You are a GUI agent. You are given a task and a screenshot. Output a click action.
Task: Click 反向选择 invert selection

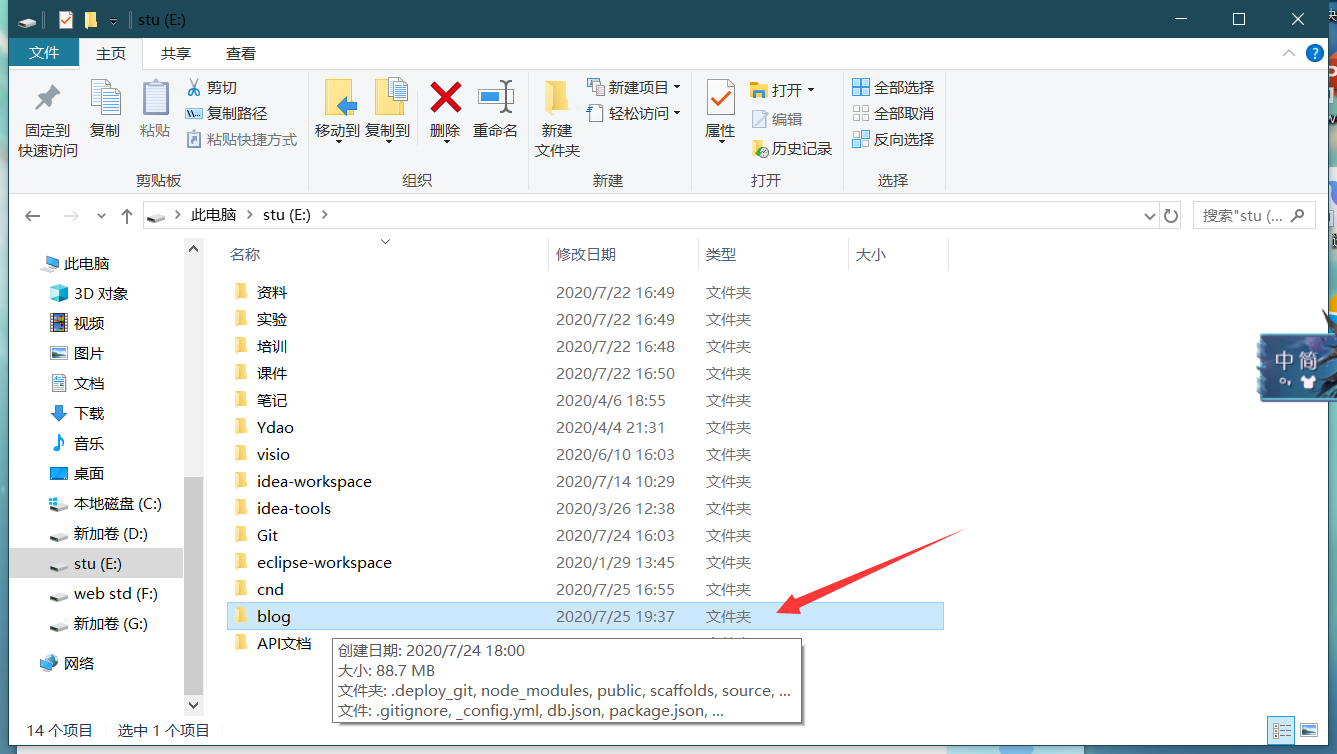(x=893, y=140)
